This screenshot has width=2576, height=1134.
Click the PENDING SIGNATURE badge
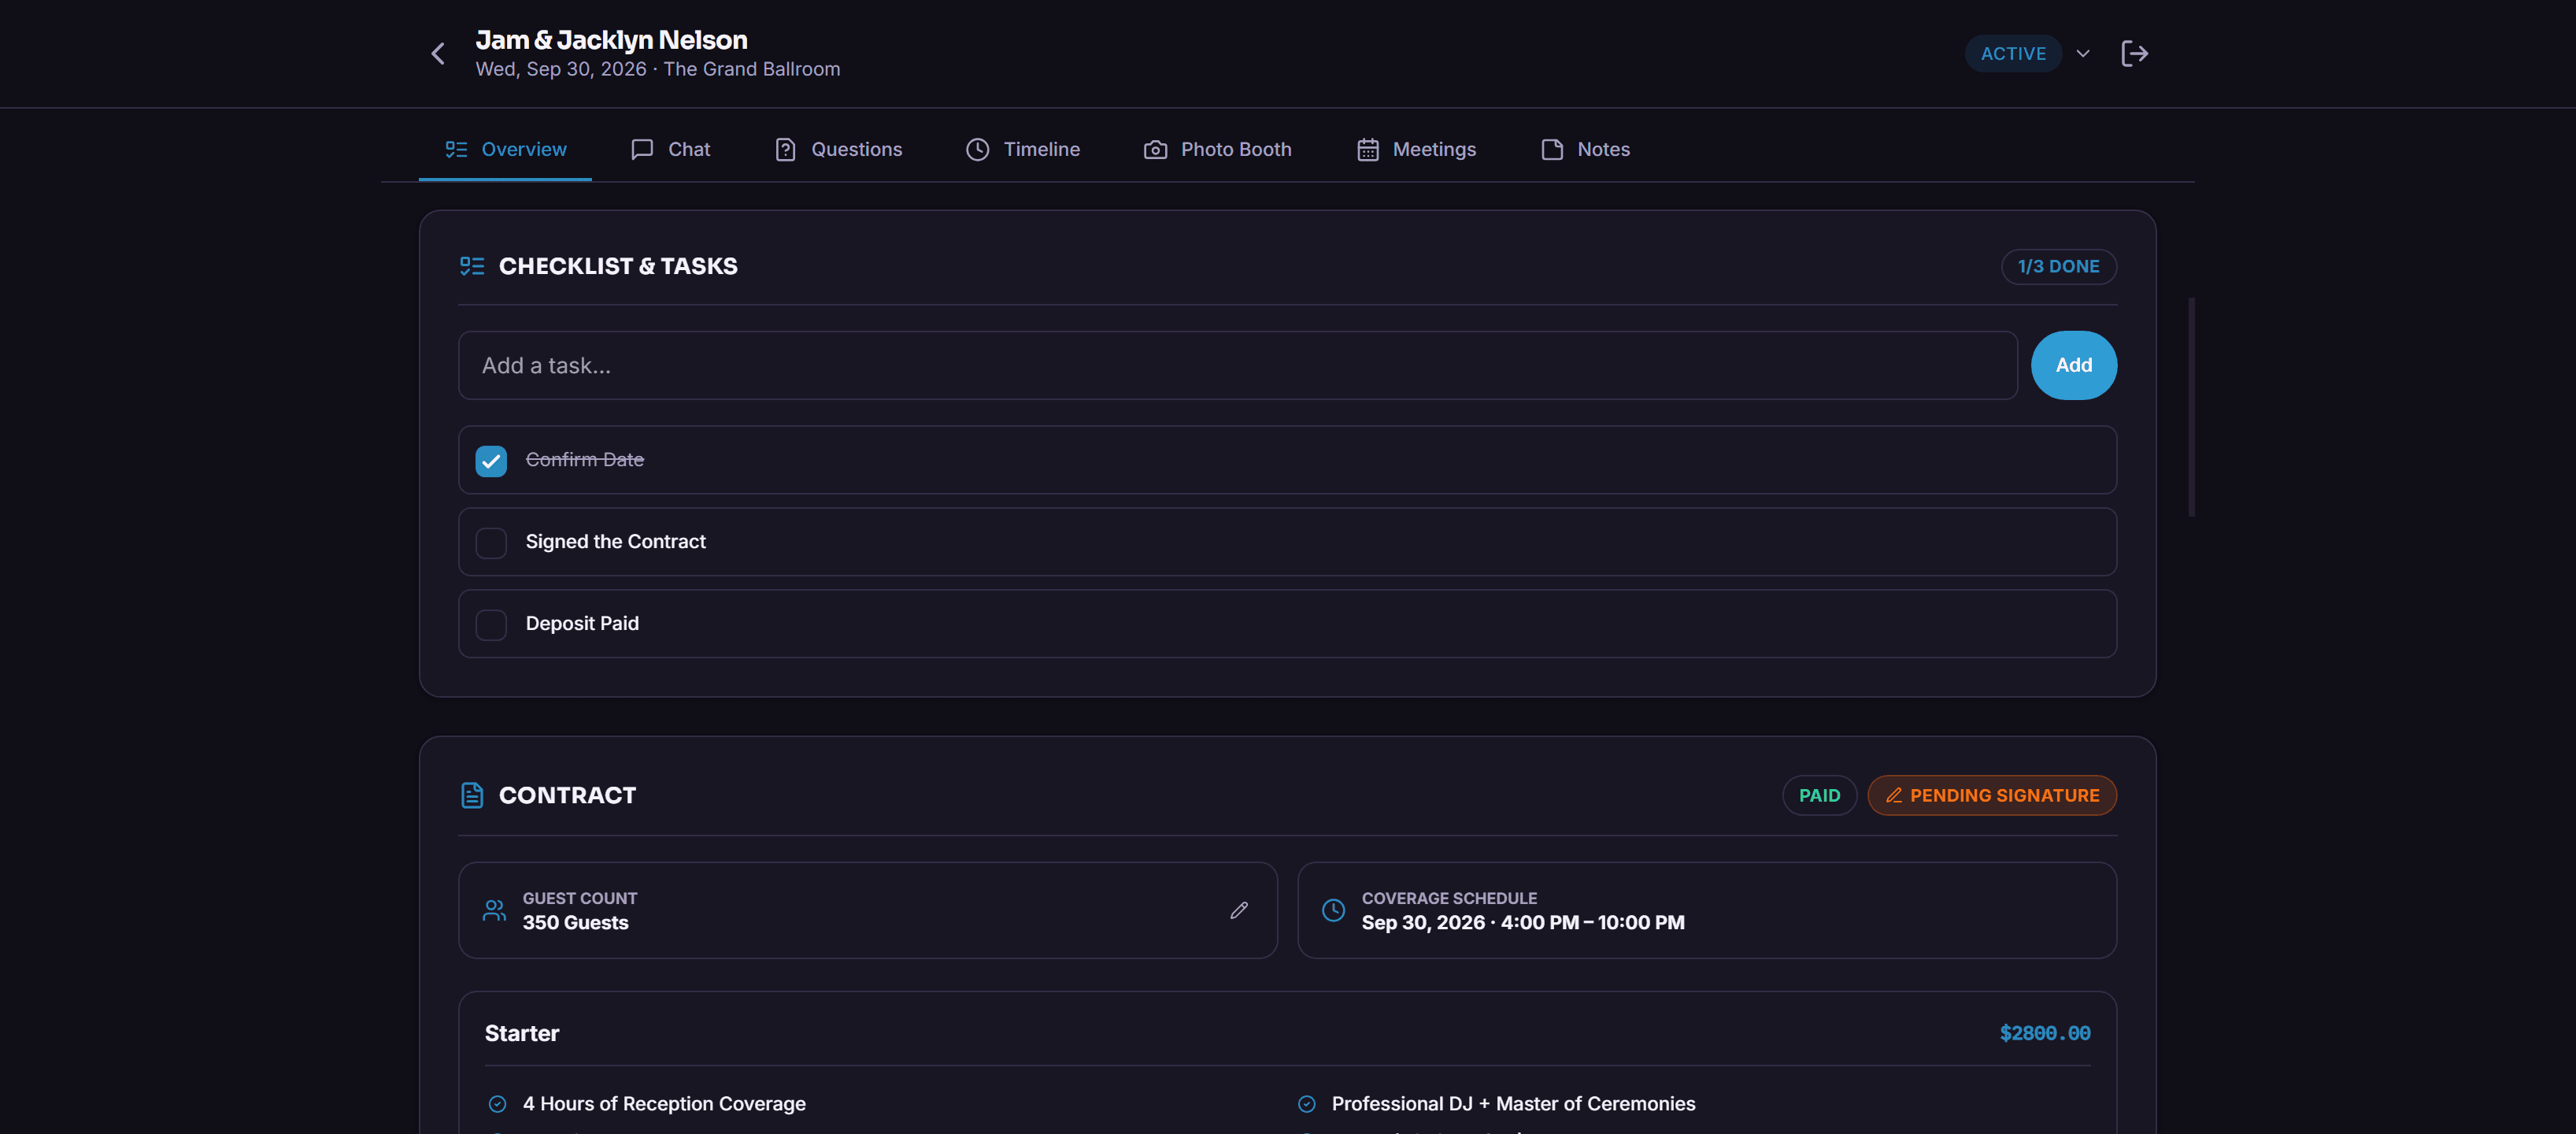1991,796
